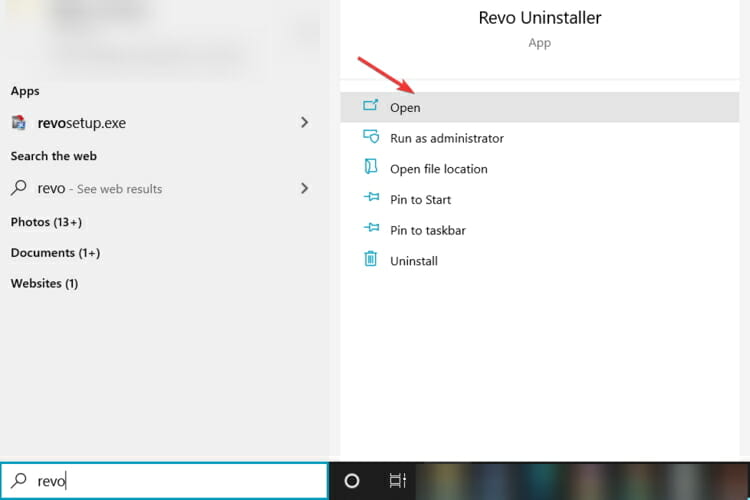
Task: Open Revo Uninstaller via Open option
Action: pos(540,107)
